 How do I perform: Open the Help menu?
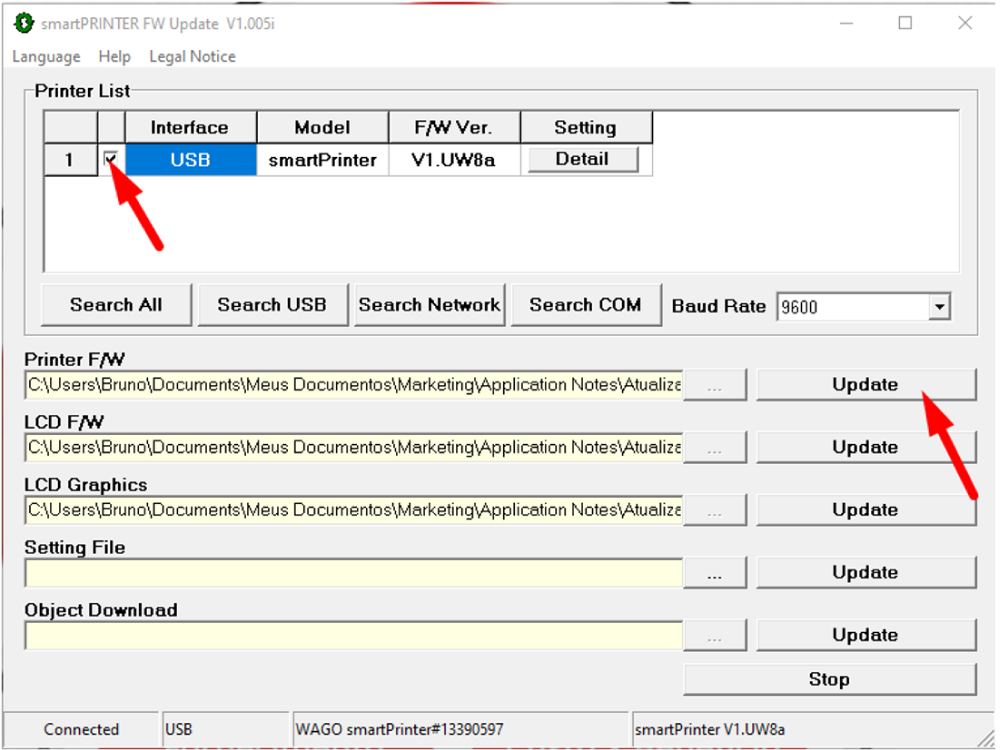pos(115,57)
